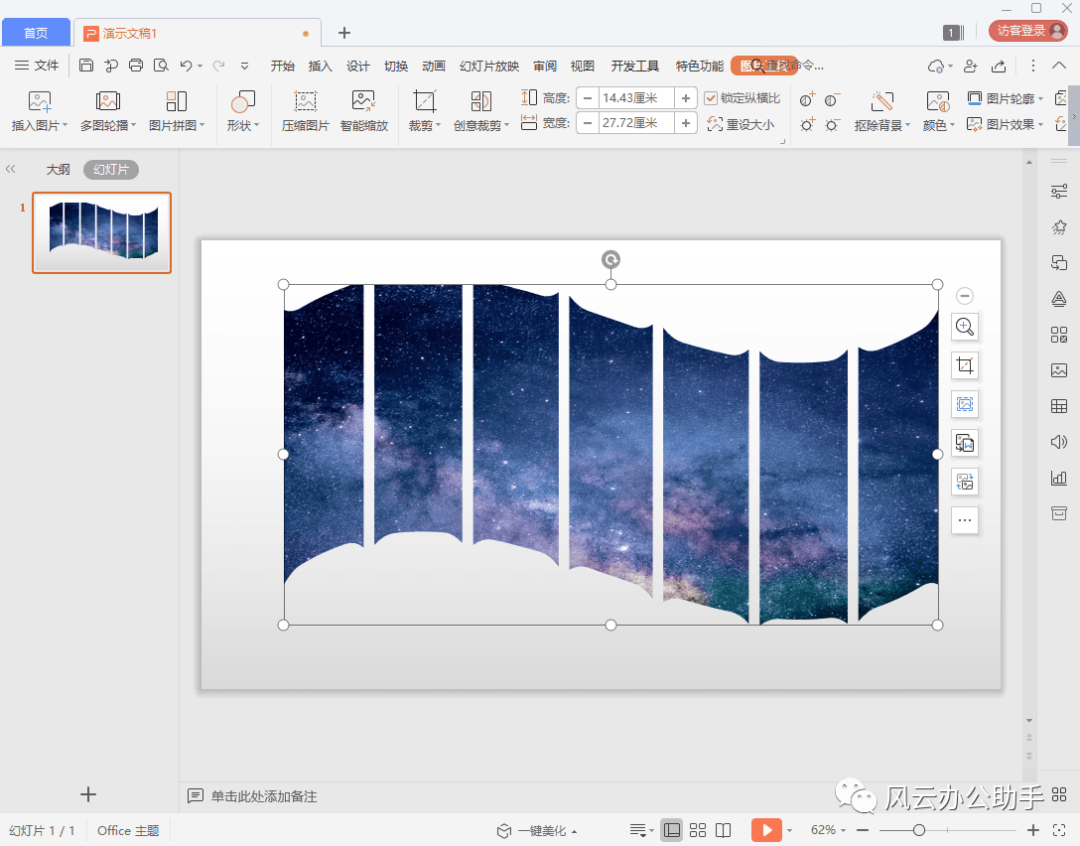Switch to grid view mode in status bar
This screenshot has width=1080, height=846.
point(697,830)
